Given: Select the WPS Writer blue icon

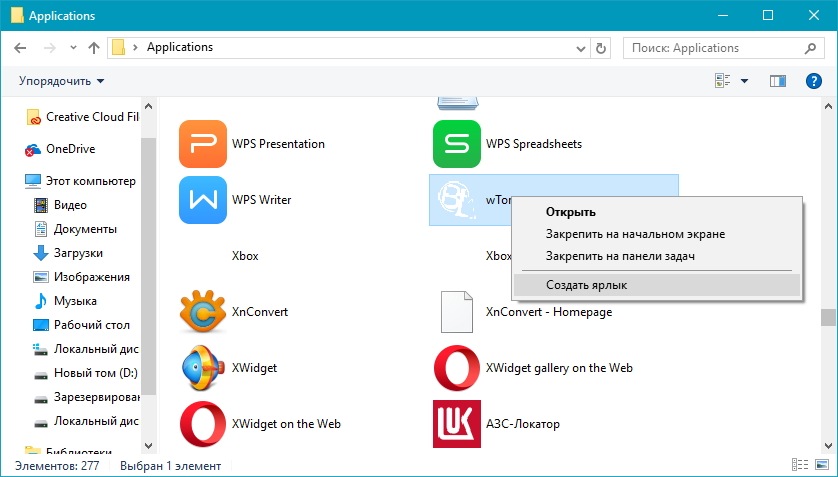Looking at the screenshot, I should [203, 200].
